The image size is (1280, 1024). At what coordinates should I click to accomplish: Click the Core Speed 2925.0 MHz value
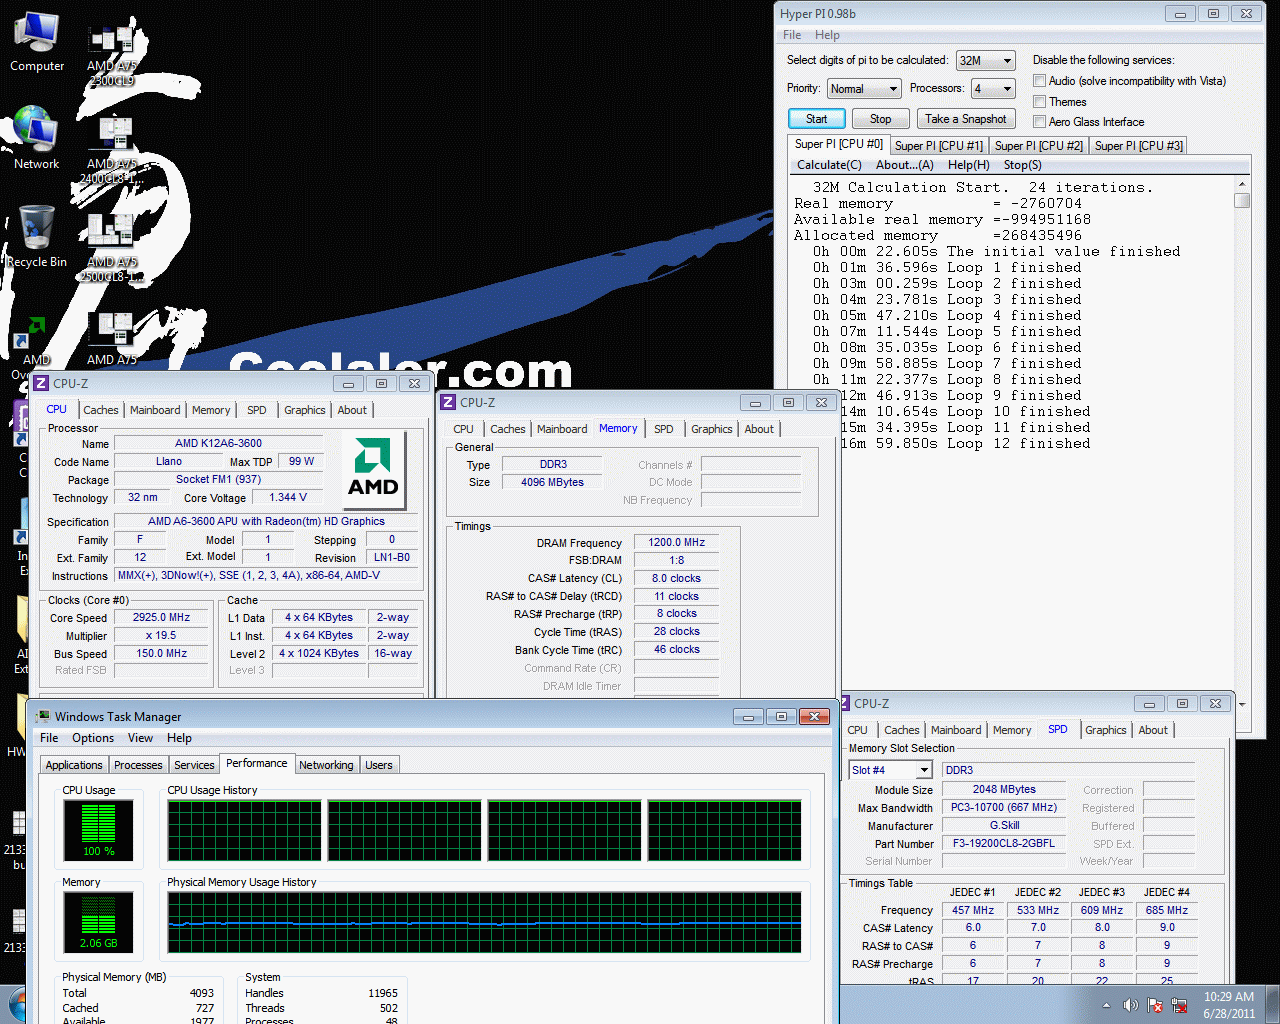click(162, 617)
